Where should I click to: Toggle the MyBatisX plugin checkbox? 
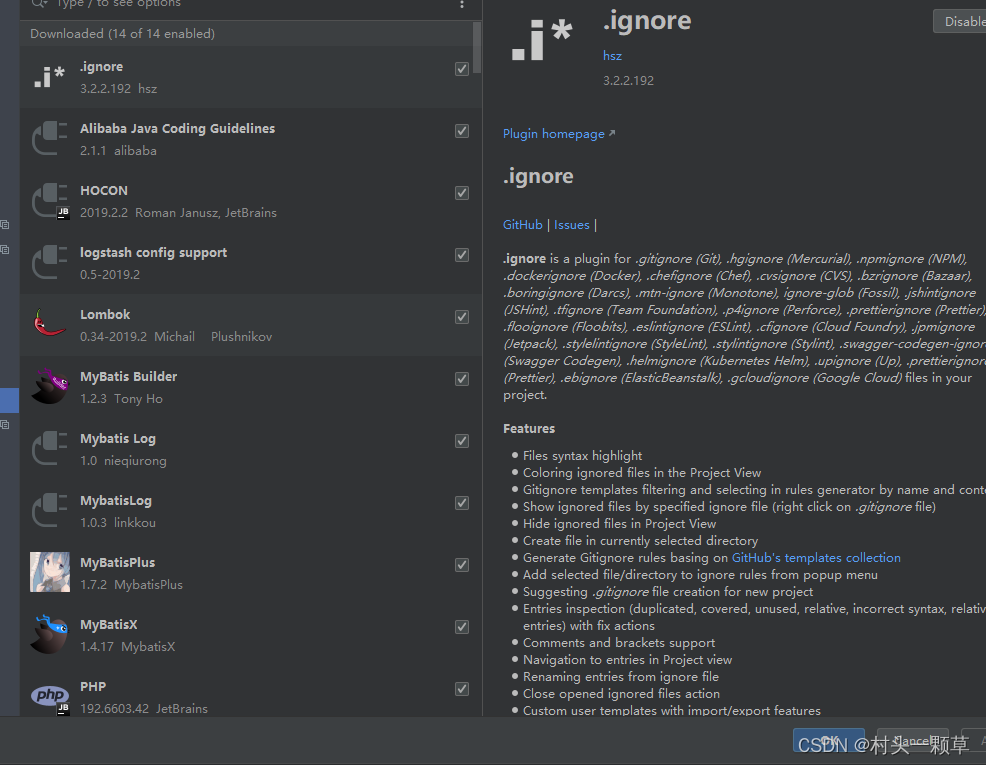tap(462, 627)
